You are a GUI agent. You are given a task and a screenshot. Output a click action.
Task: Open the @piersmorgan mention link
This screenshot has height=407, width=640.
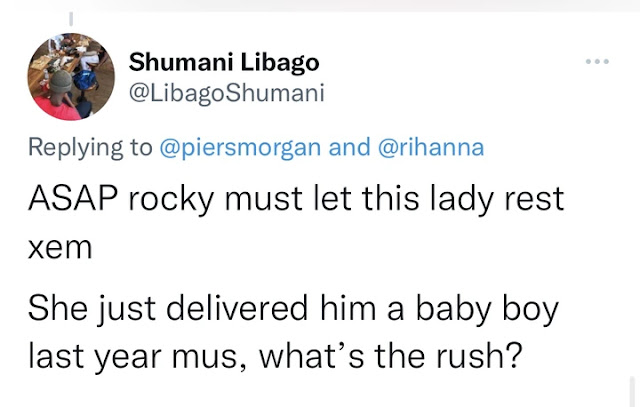(241, 148)
